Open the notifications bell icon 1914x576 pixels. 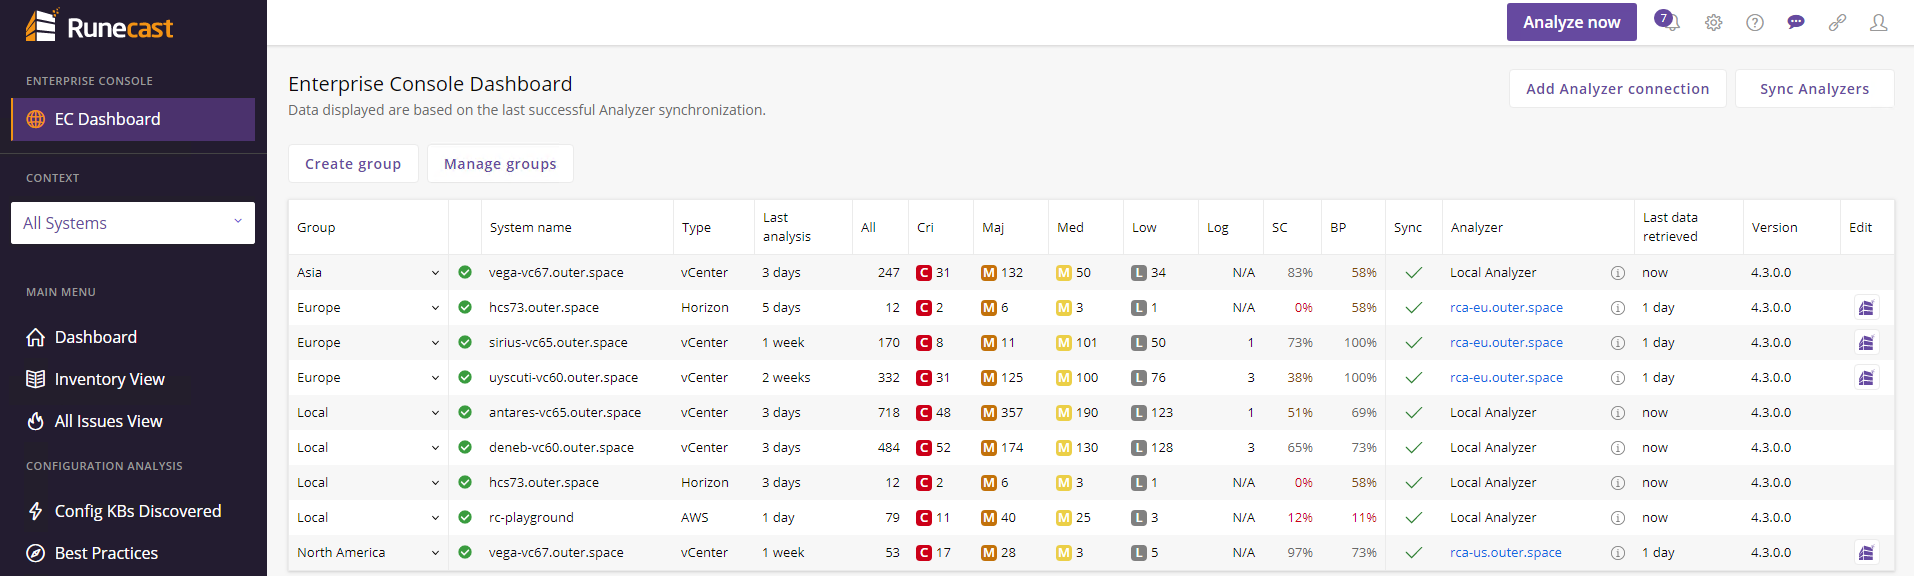point(1667,22)
